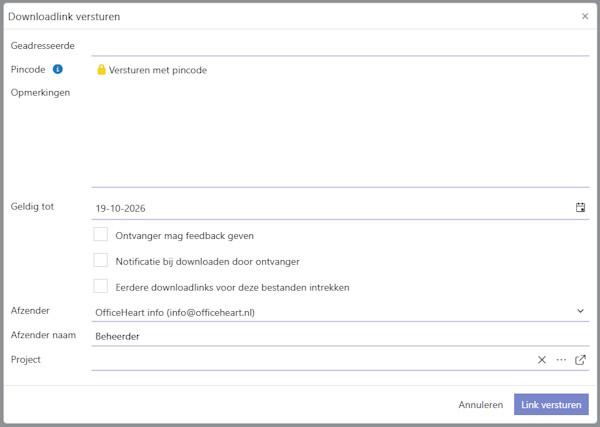Click the Opmerkingen label
600x427 pixels.
point(40,93)
